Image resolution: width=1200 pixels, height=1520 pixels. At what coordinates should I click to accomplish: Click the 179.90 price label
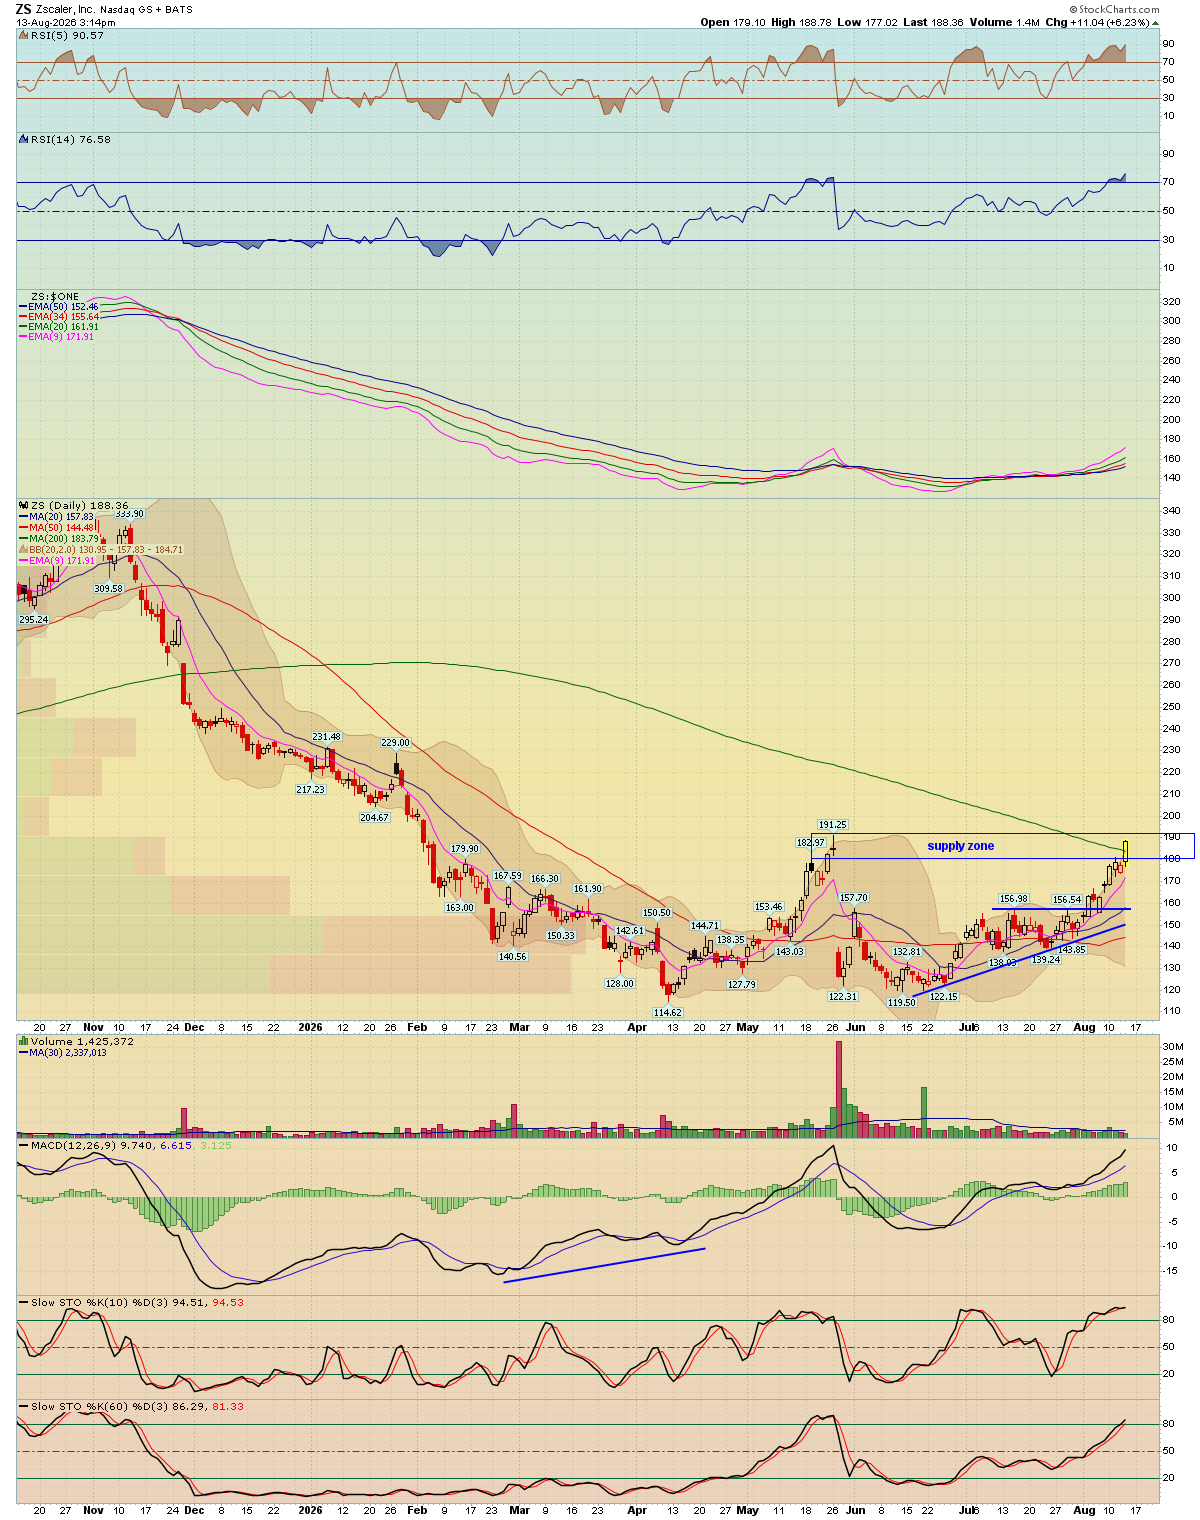coord(465,849)
